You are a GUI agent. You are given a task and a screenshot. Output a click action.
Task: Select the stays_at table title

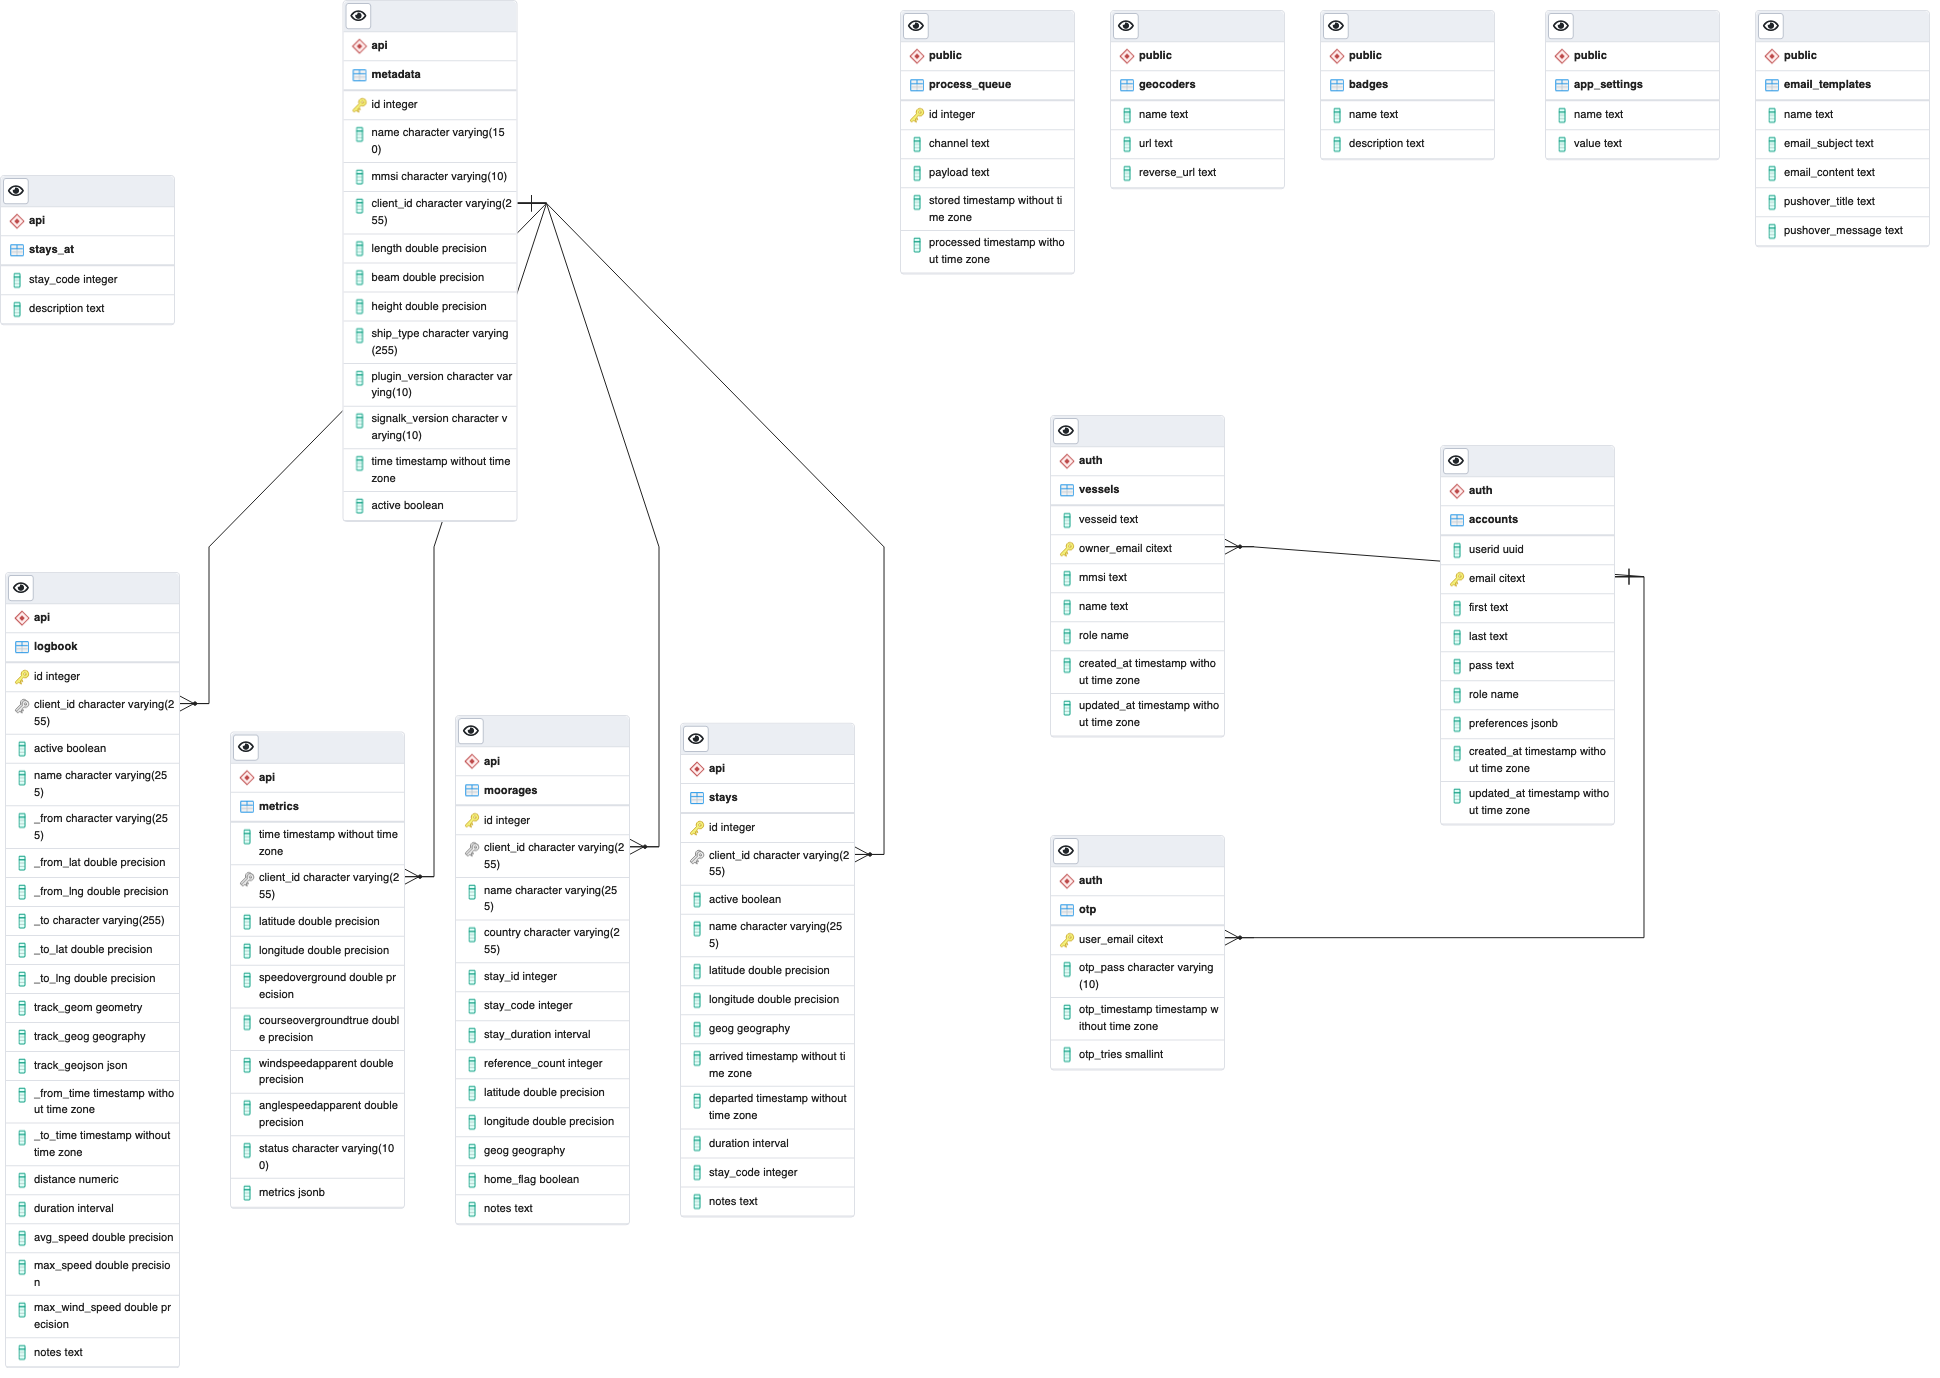(52, 250)
